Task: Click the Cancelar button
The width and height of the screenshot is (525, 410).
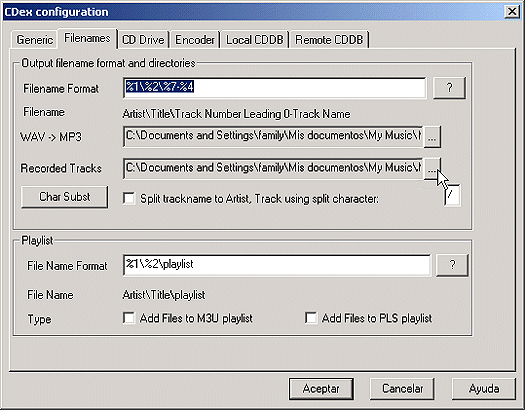Action: click(402, 389)
